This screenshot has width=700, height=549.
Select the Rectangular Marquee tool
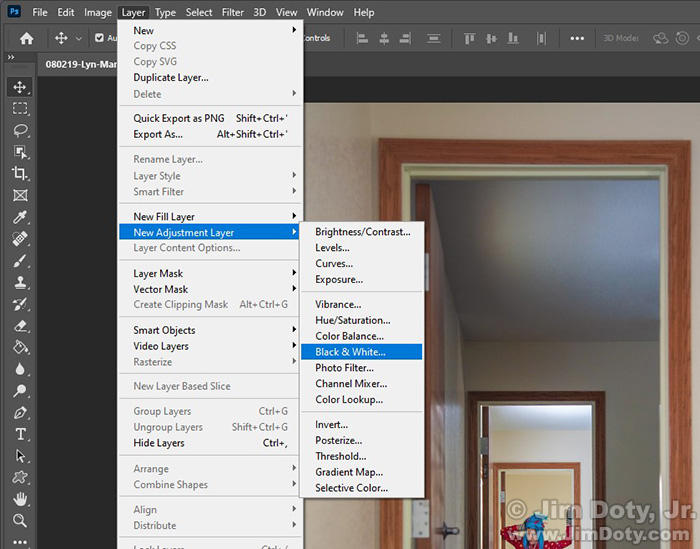(x=20, y=109)
